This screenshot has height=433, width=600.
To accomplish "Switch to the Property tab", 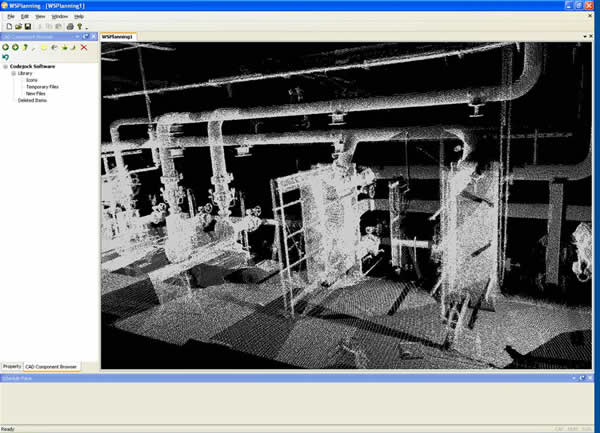I will (x=12, y=367).
